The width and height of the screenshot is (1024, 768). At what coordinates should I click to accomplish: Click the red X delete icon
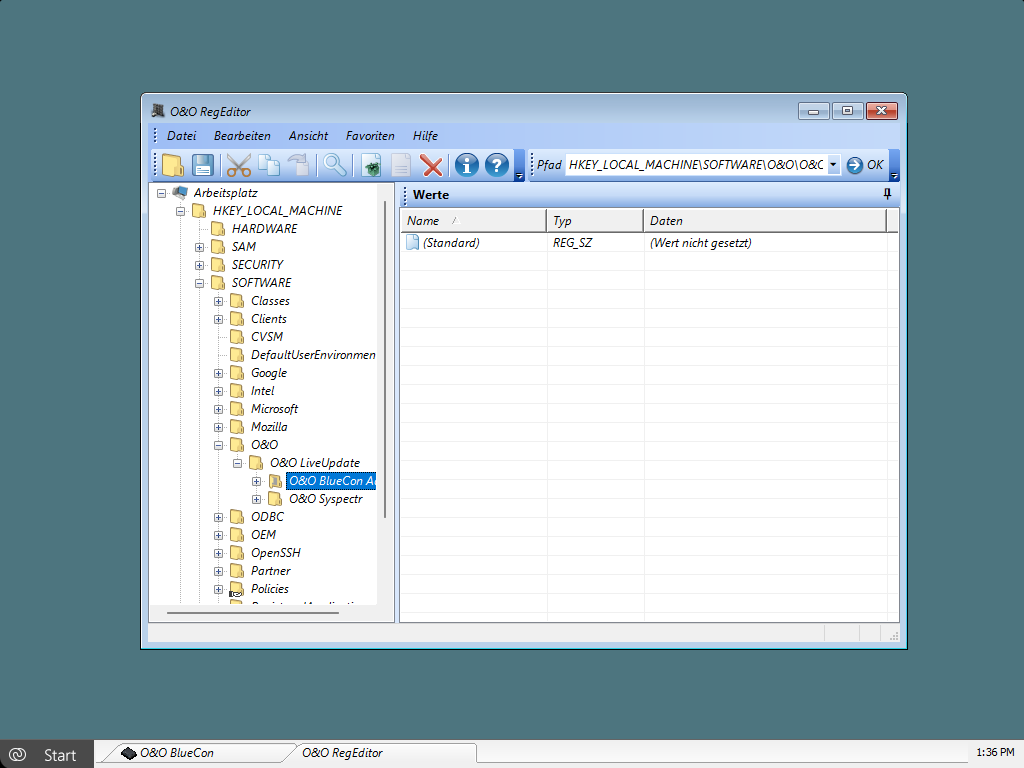(x=431, y=166)
